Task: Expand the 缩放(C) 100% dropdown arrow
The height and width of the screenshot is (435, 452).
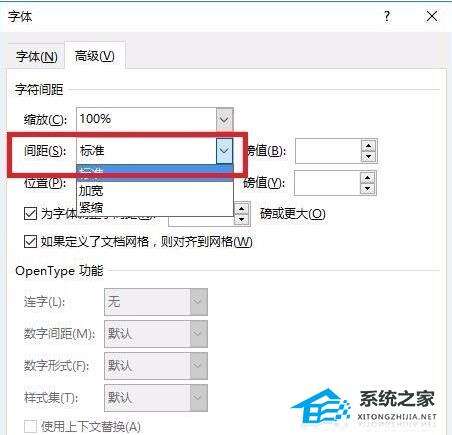Action: 224,119
